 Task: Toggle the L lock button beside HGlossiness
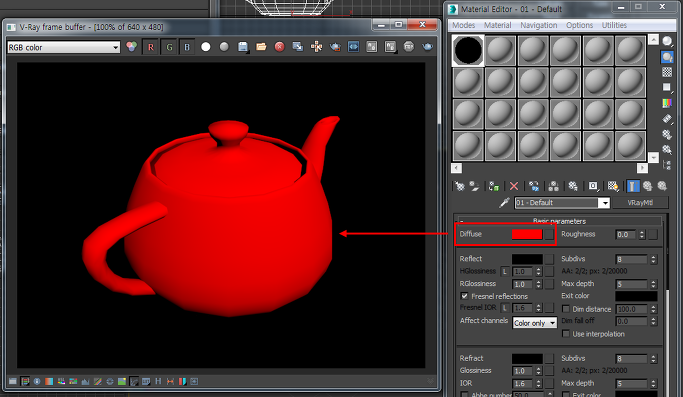pyautogui.click(x=505, y=271)
